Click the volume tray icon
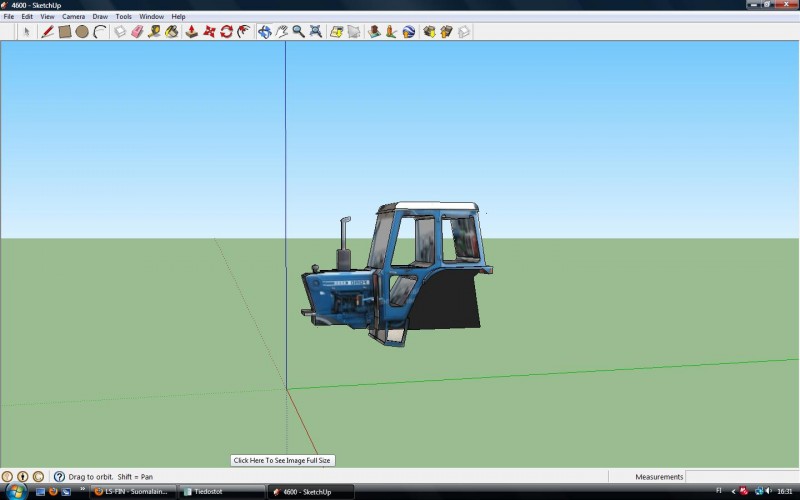Screen dimensions: 800x500 pos(768,491)
